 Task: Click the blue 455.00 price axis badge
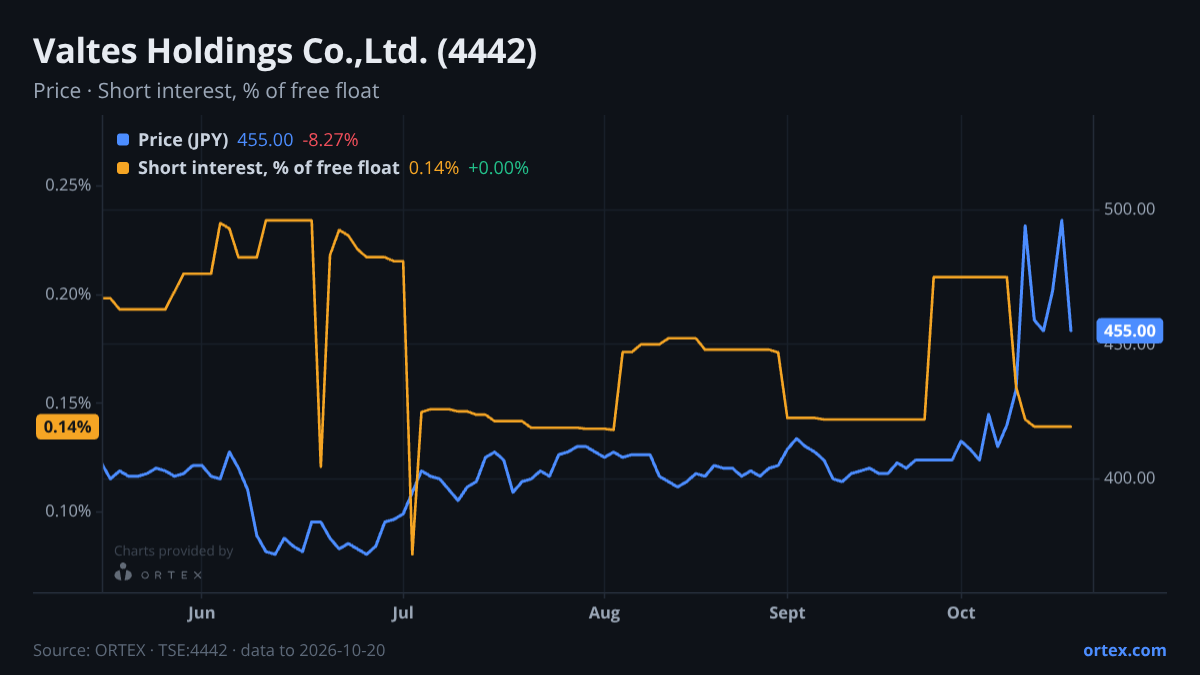click(1130, 330)
